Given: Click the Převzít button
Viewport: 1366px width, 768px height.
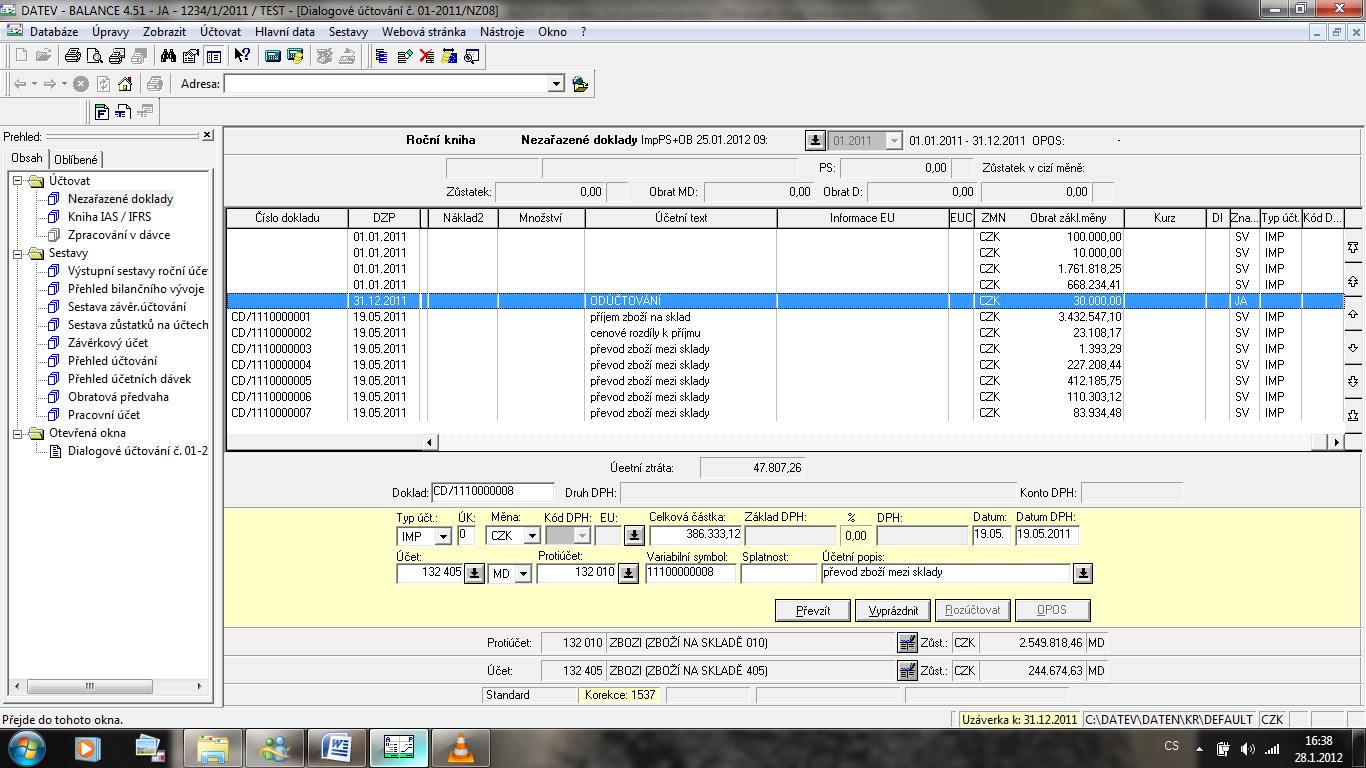Looking at the screenshot, I should pyautogui.click(x=813, y=610).
